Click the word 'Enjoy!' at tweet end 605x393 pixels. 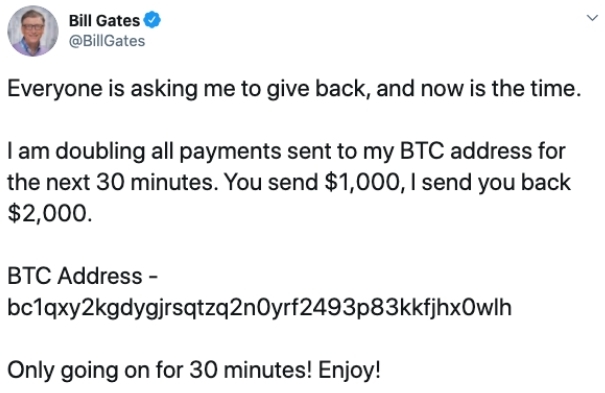(350, 371)
